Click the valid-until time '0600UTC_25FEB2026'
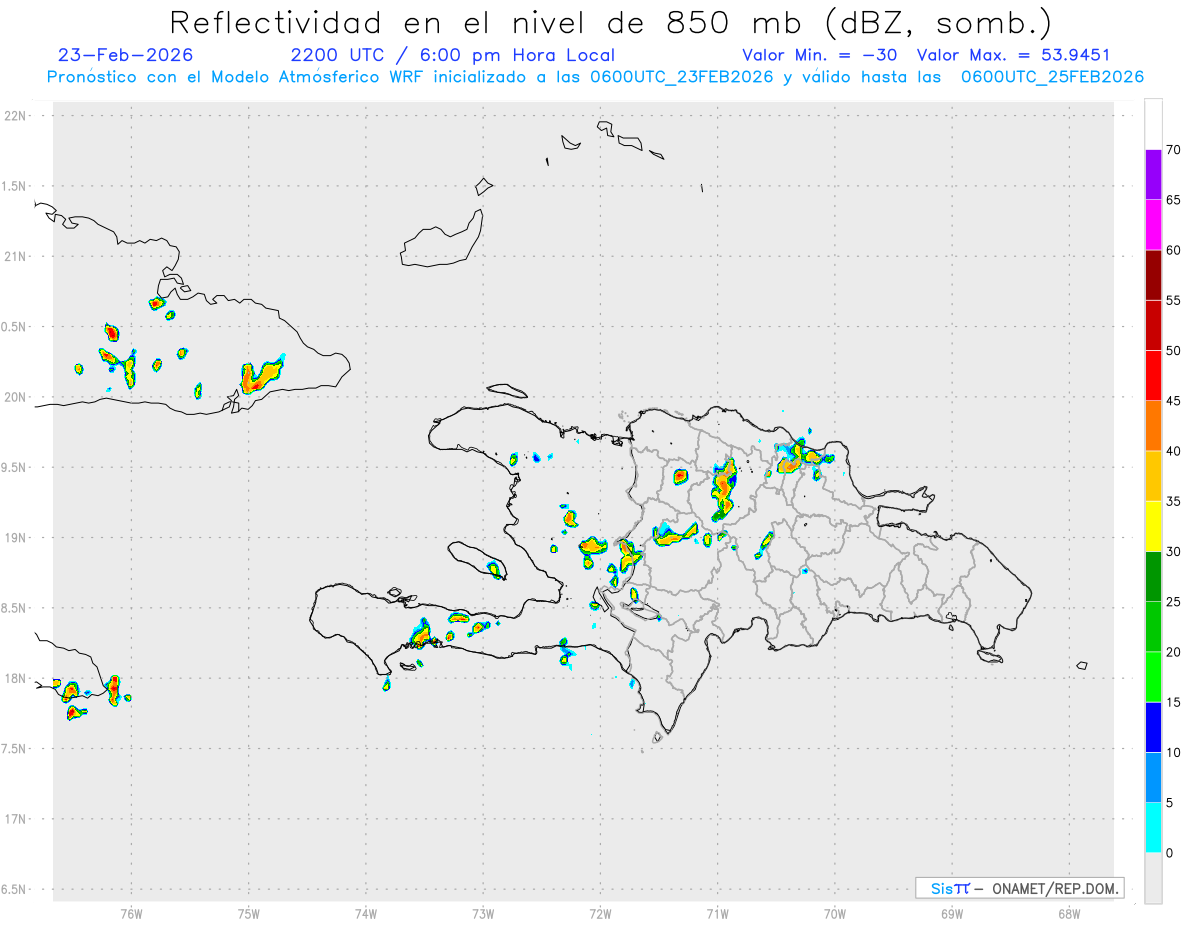Viewport: 1200px width, 927px height. click(1052, 77)
